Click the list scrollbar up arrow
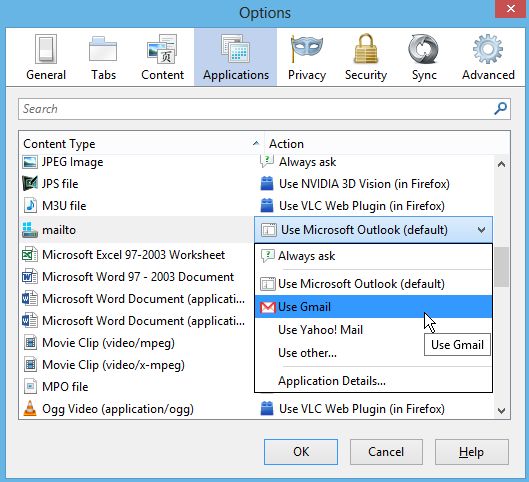The image size is (529, 482). tap(501, 164)
